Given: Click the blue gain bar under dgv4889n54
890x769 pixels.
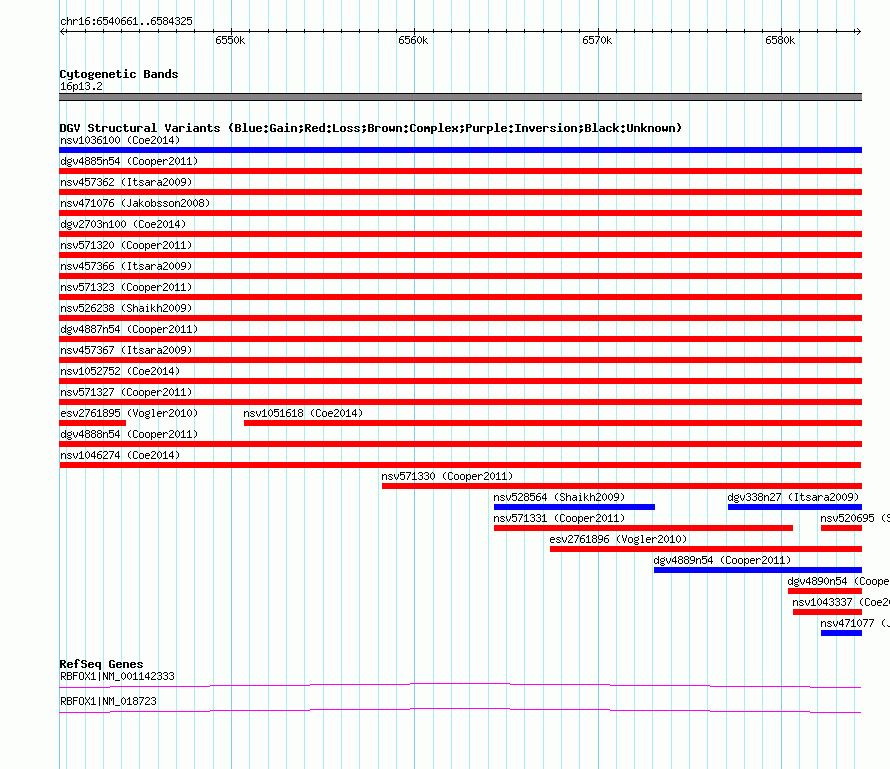Looking at the screenshot, I should 758,570.
